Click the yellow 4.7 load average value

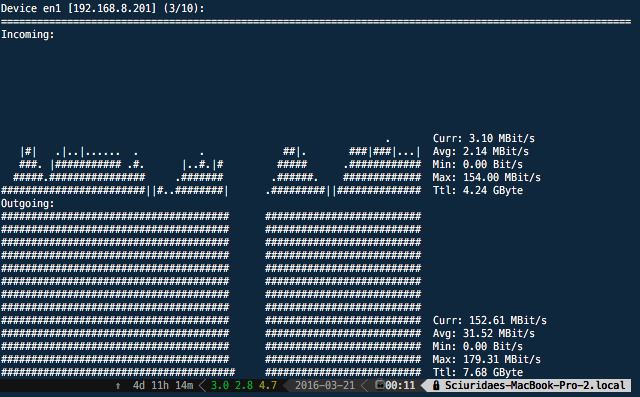[x=268, y=385]
